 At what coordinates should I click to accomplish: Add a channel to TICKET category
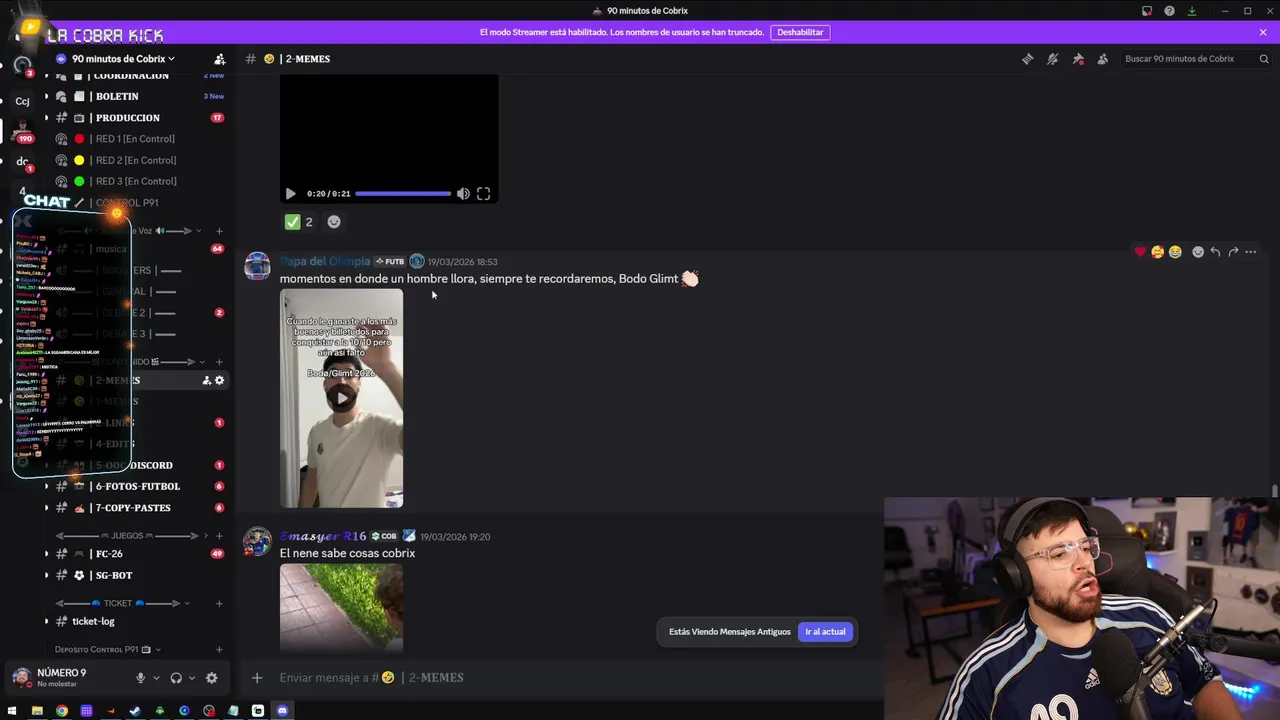pyautogui.click(x=219, y=603)
